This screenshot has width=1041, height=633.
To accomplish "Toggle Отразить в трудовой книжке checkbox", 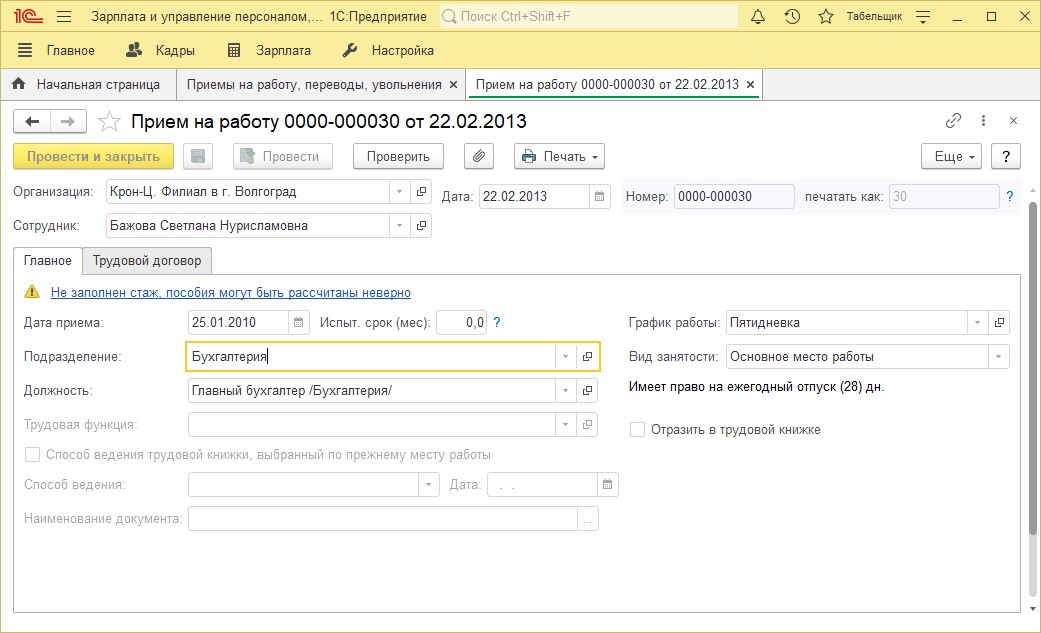I will coord(637,430).
